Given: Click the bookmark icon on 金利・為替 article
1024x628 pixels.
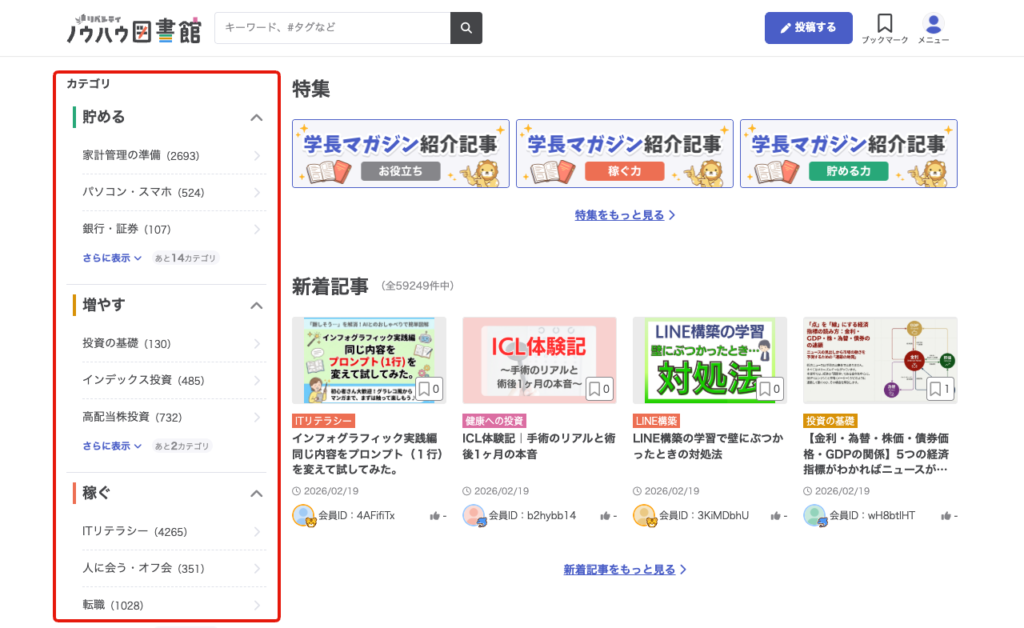Looking at the screenshot, I should pos(938,388).
